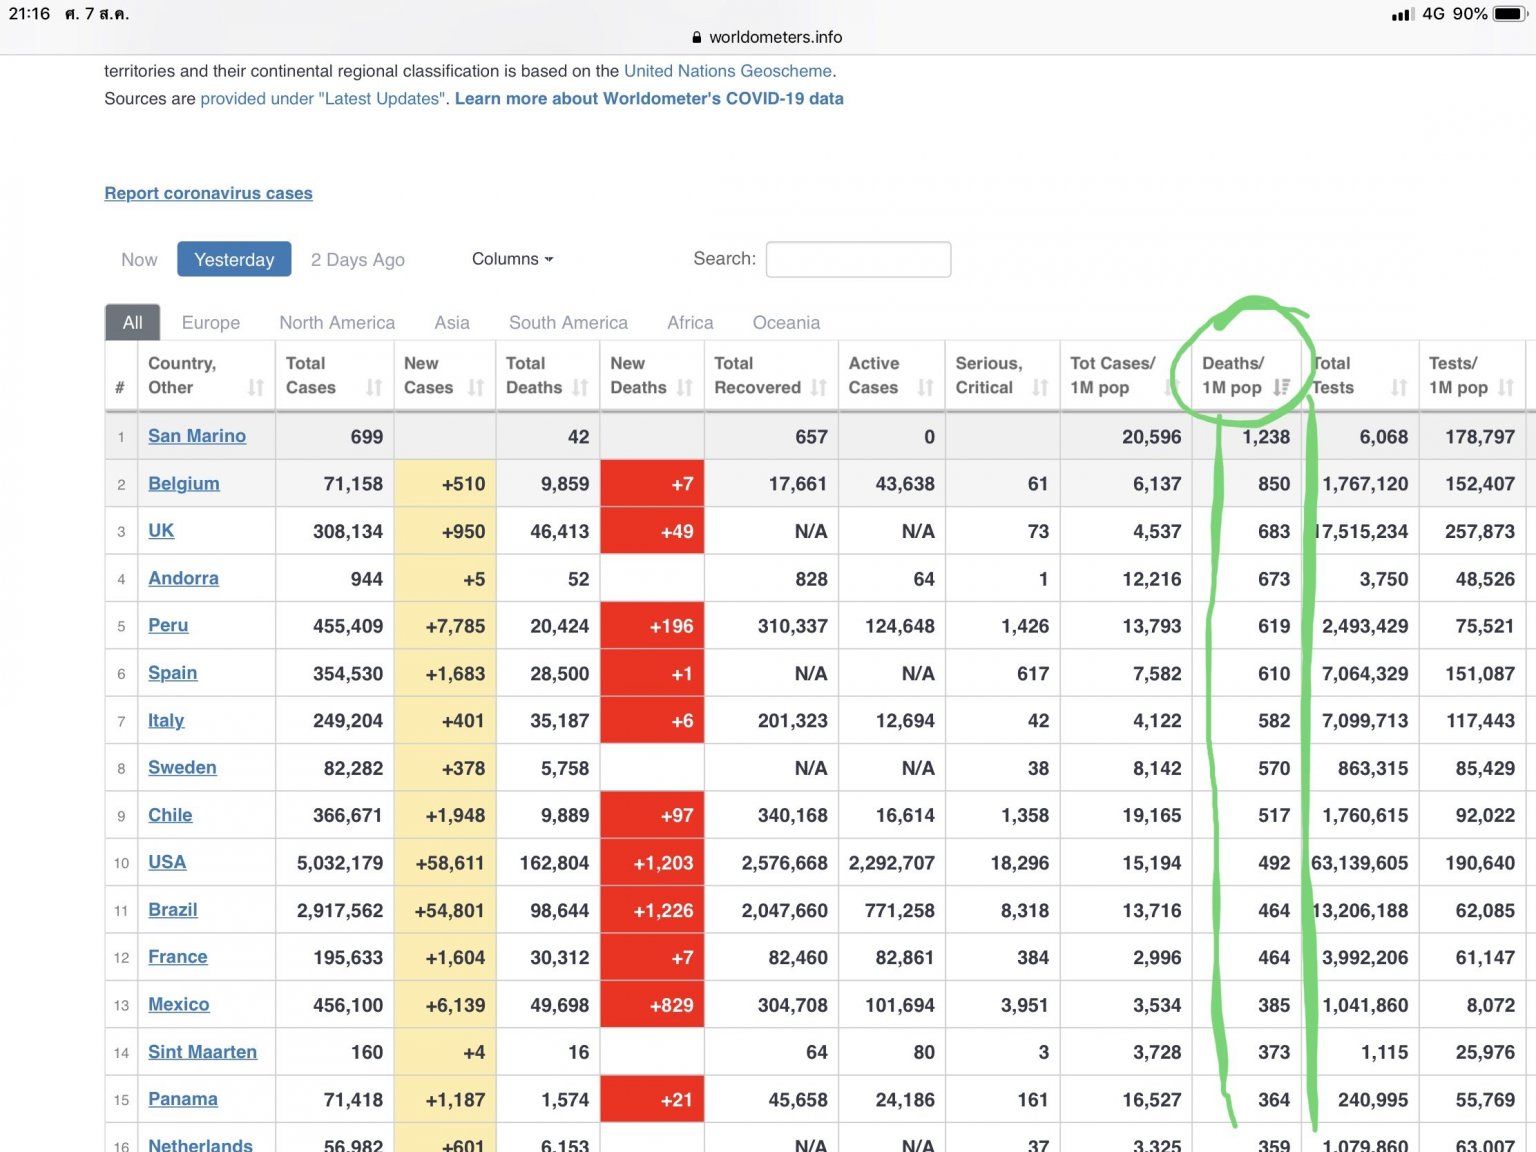Open Brazil country page
1536x1152 pixels.
tap(173, 910)
